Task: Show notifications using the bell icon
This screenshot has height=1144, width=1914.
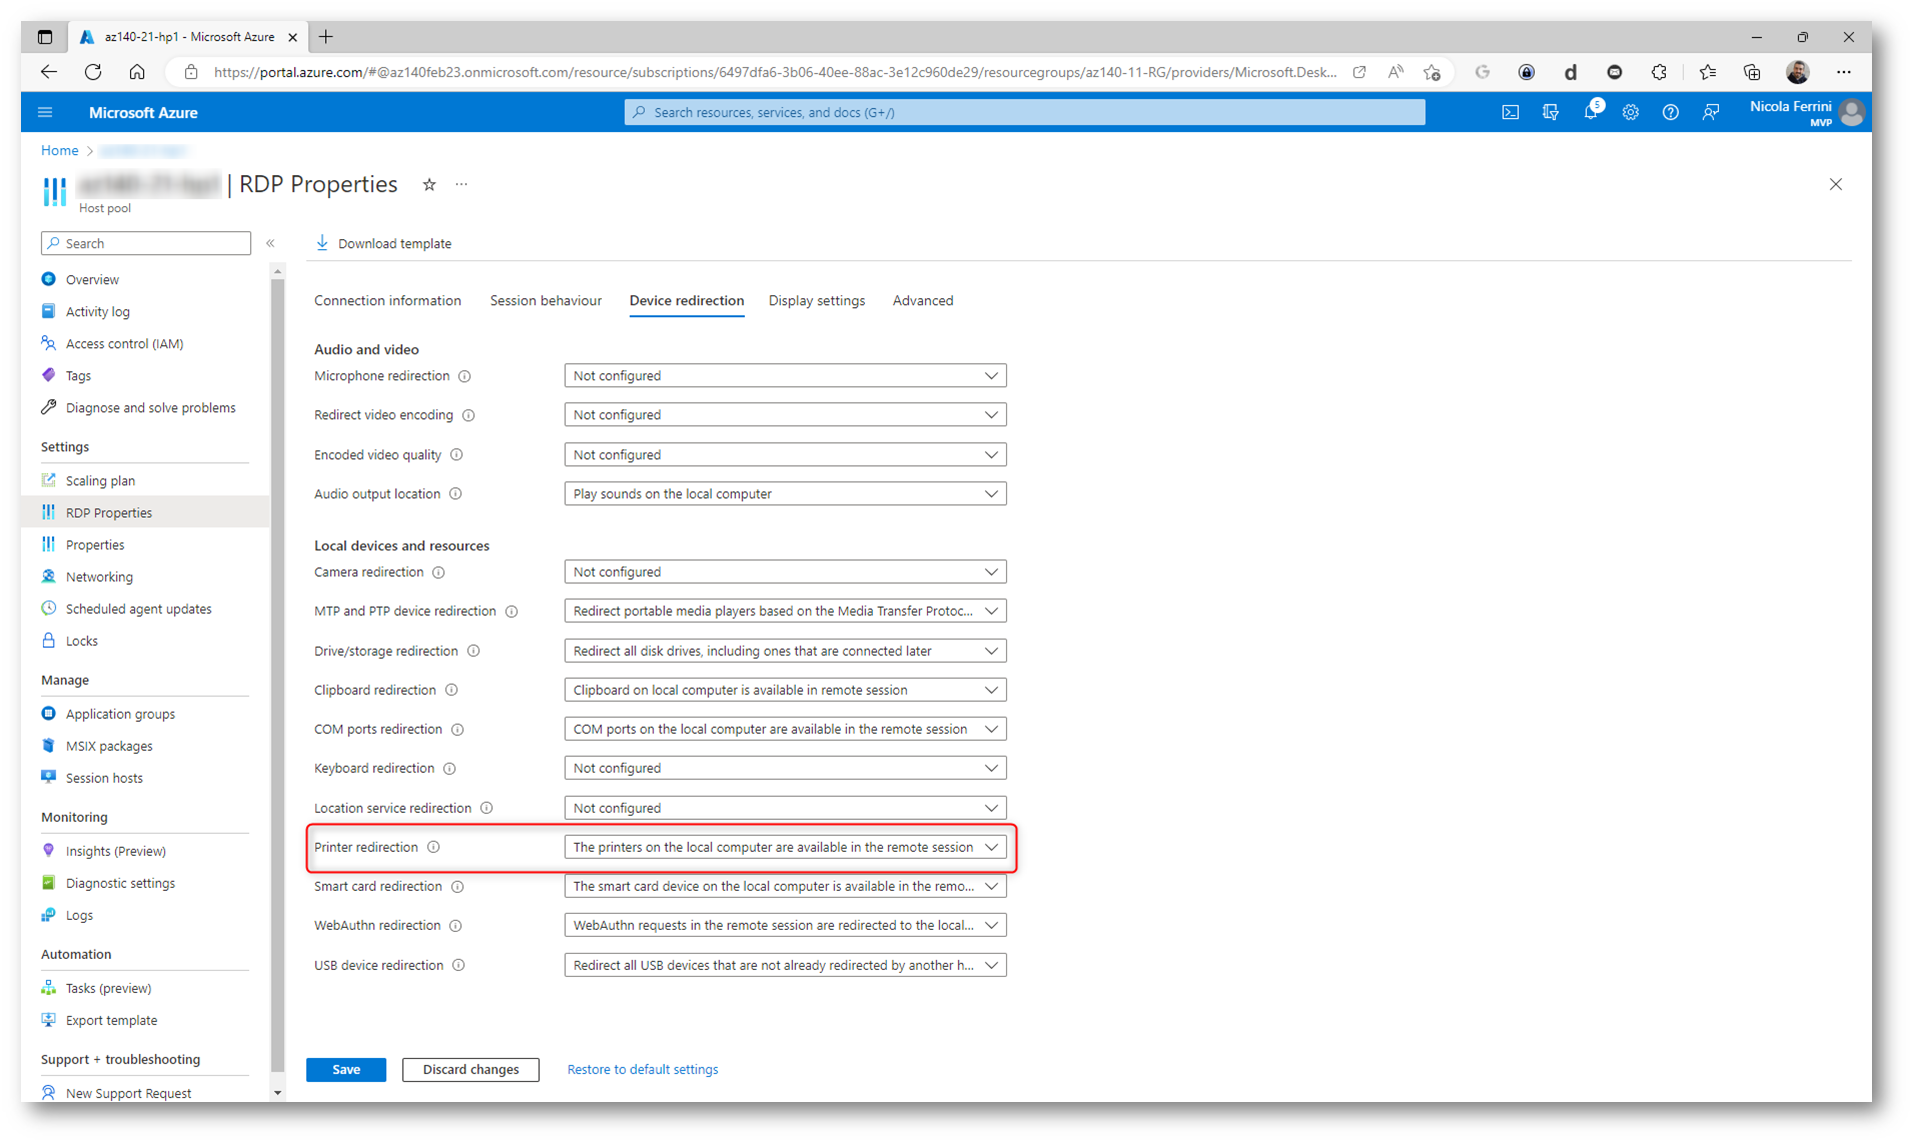Action: click(x=1591, y=112)
